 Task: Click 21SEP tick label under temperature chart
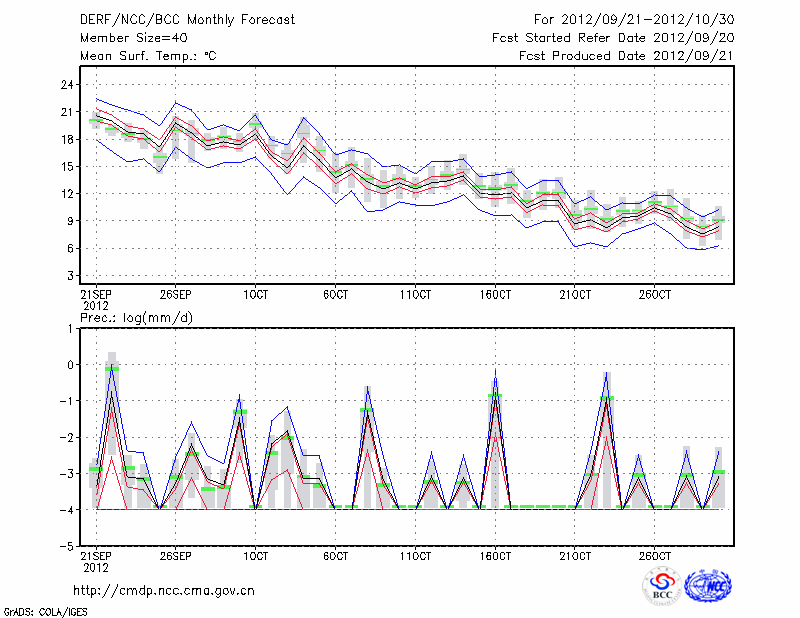pos(95,295)
